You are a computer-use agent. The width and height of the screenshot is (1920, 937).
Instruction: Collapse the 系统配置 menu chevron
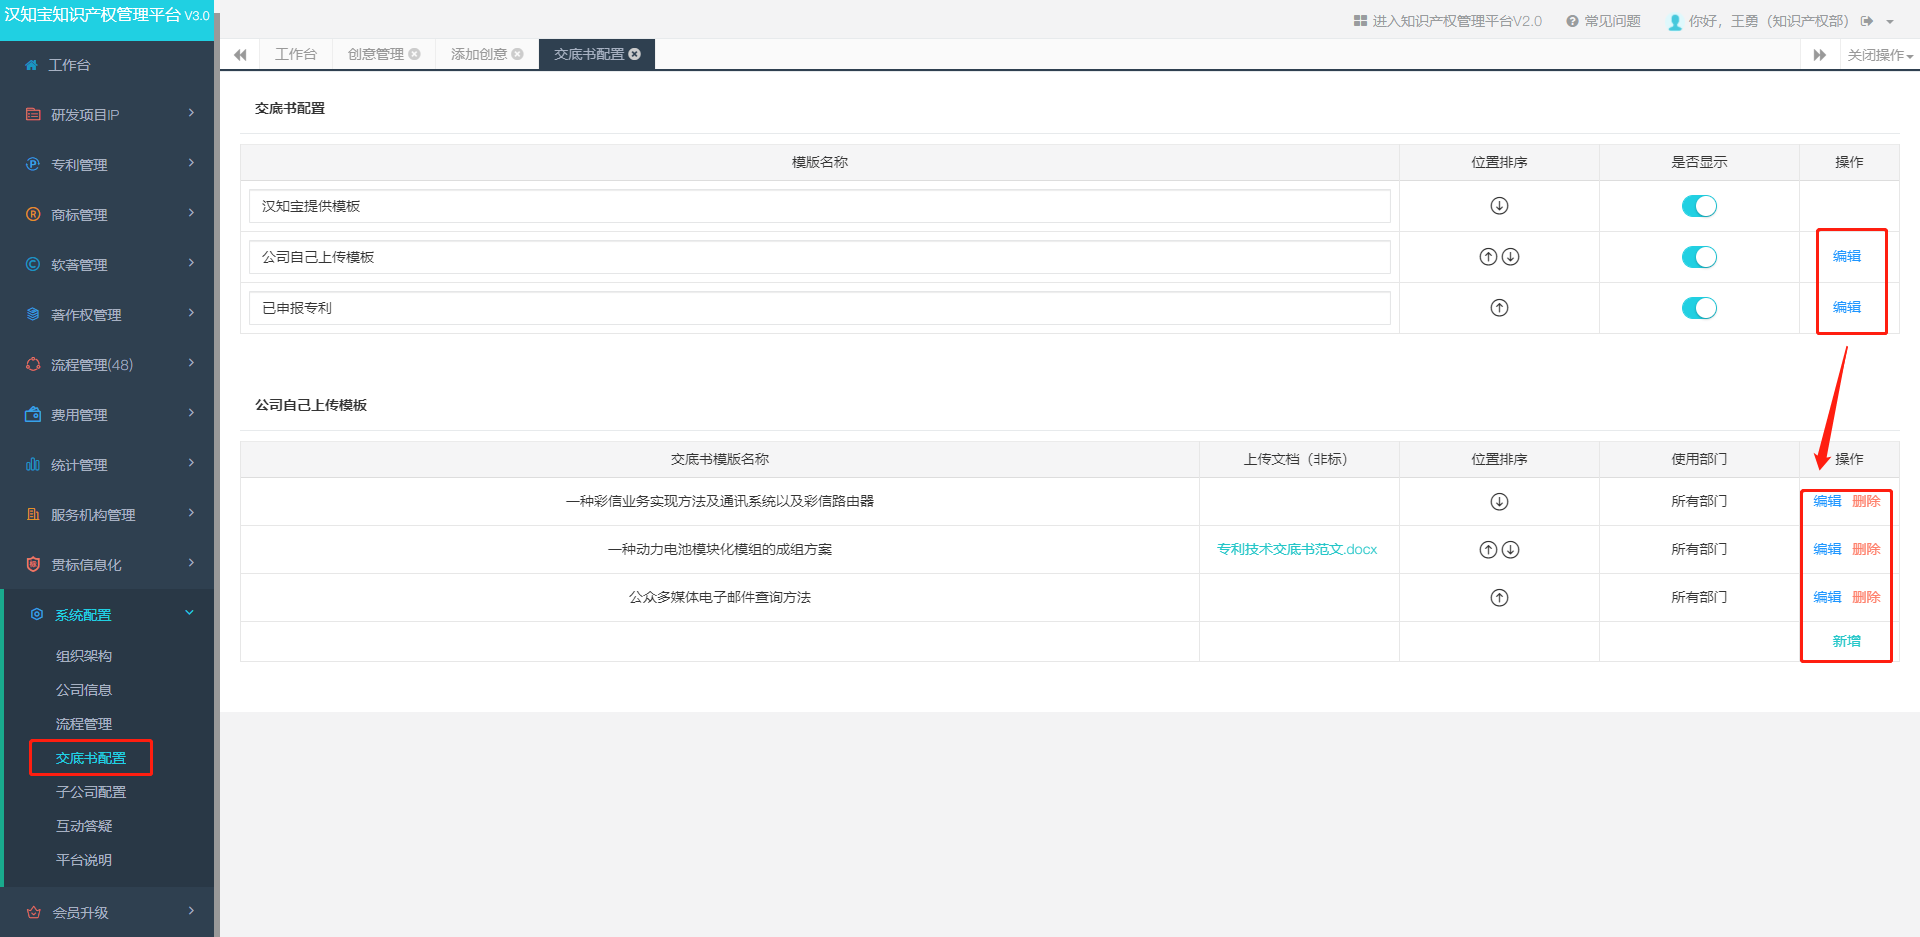(x=190, y=613)
